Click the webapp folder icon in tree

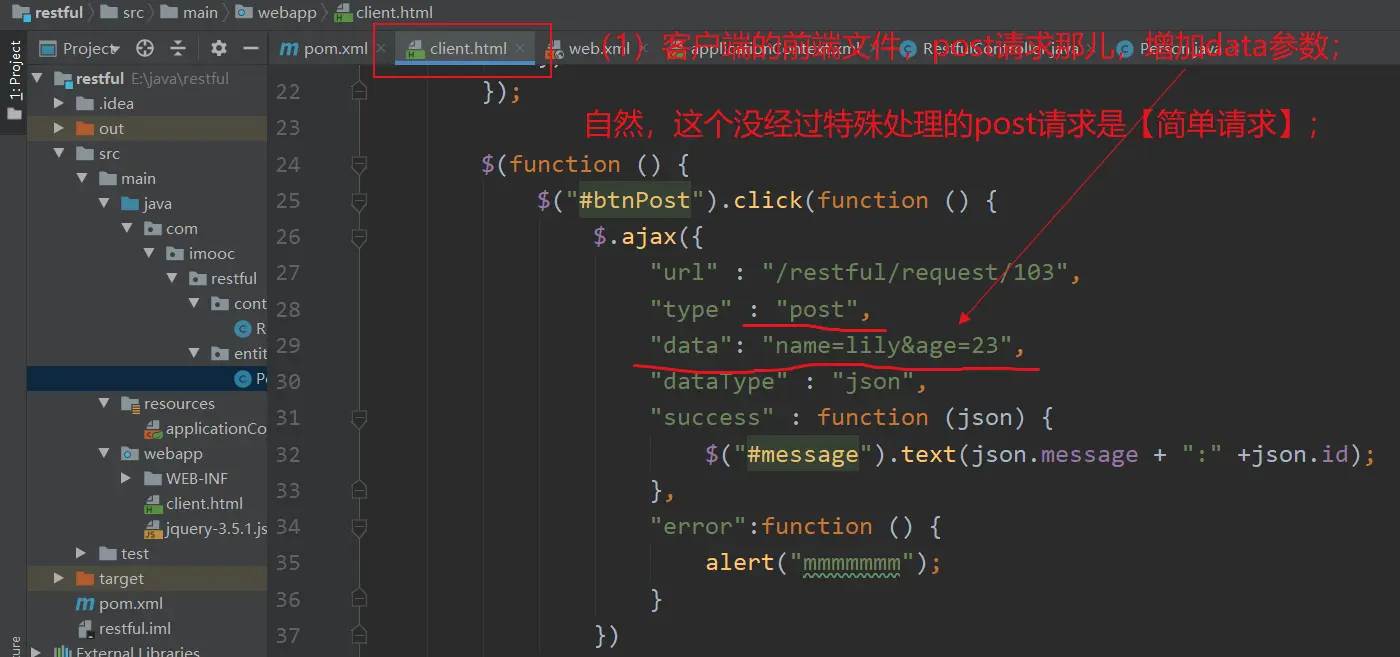pos(129,453)
